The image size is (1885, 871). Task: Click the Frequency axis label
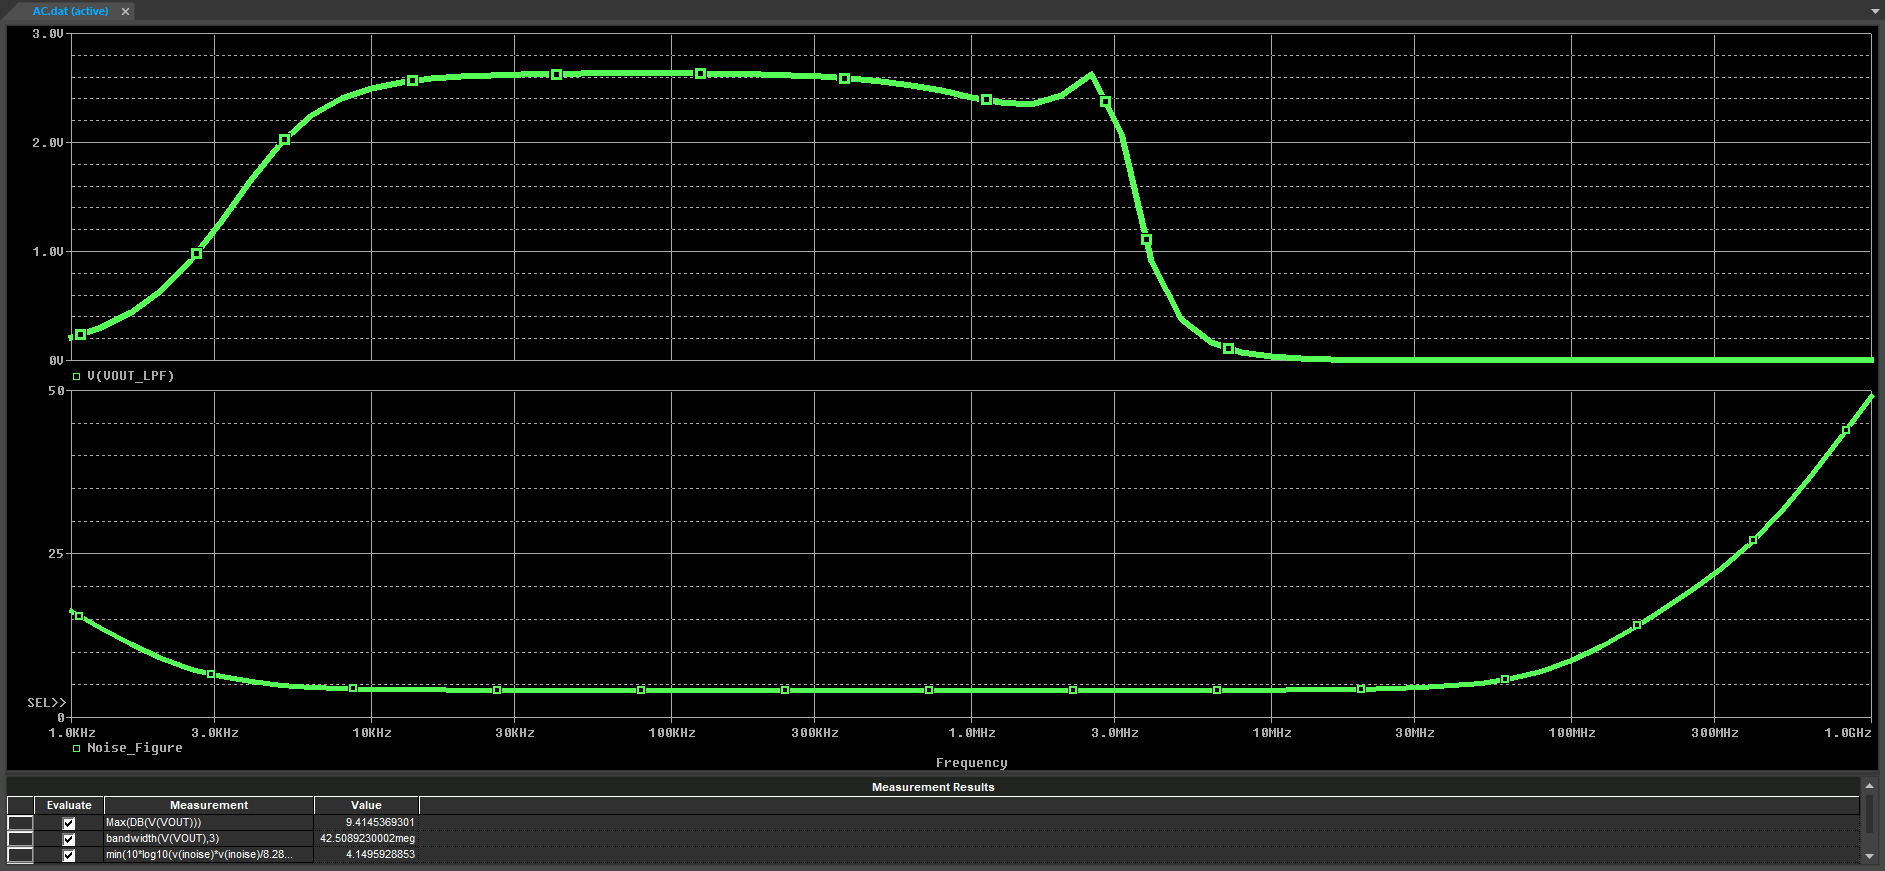pyautogui.click(x=971, y=763)
